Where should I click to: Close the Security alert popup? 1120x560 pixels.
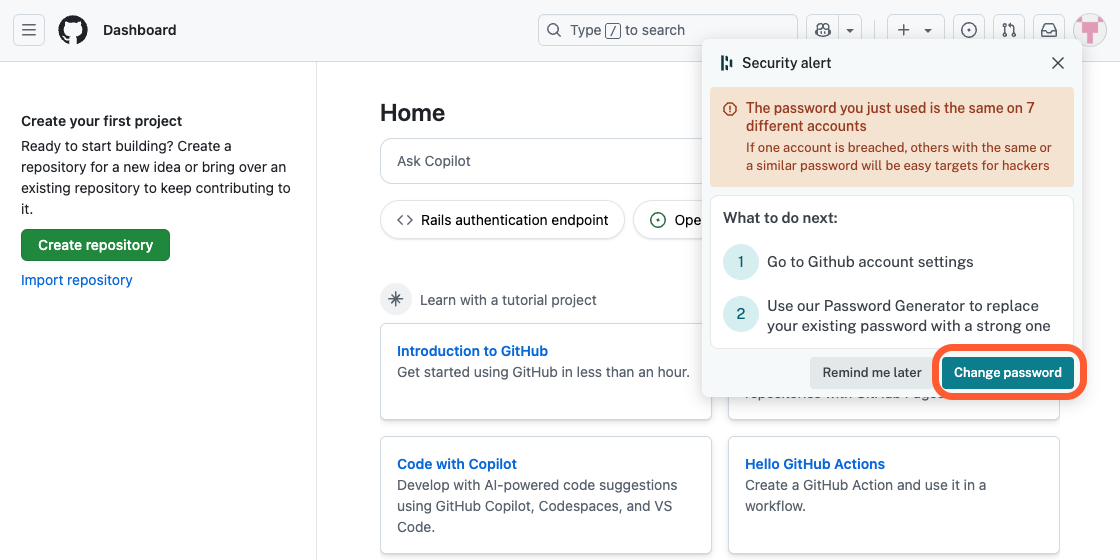coord(1058,63)
